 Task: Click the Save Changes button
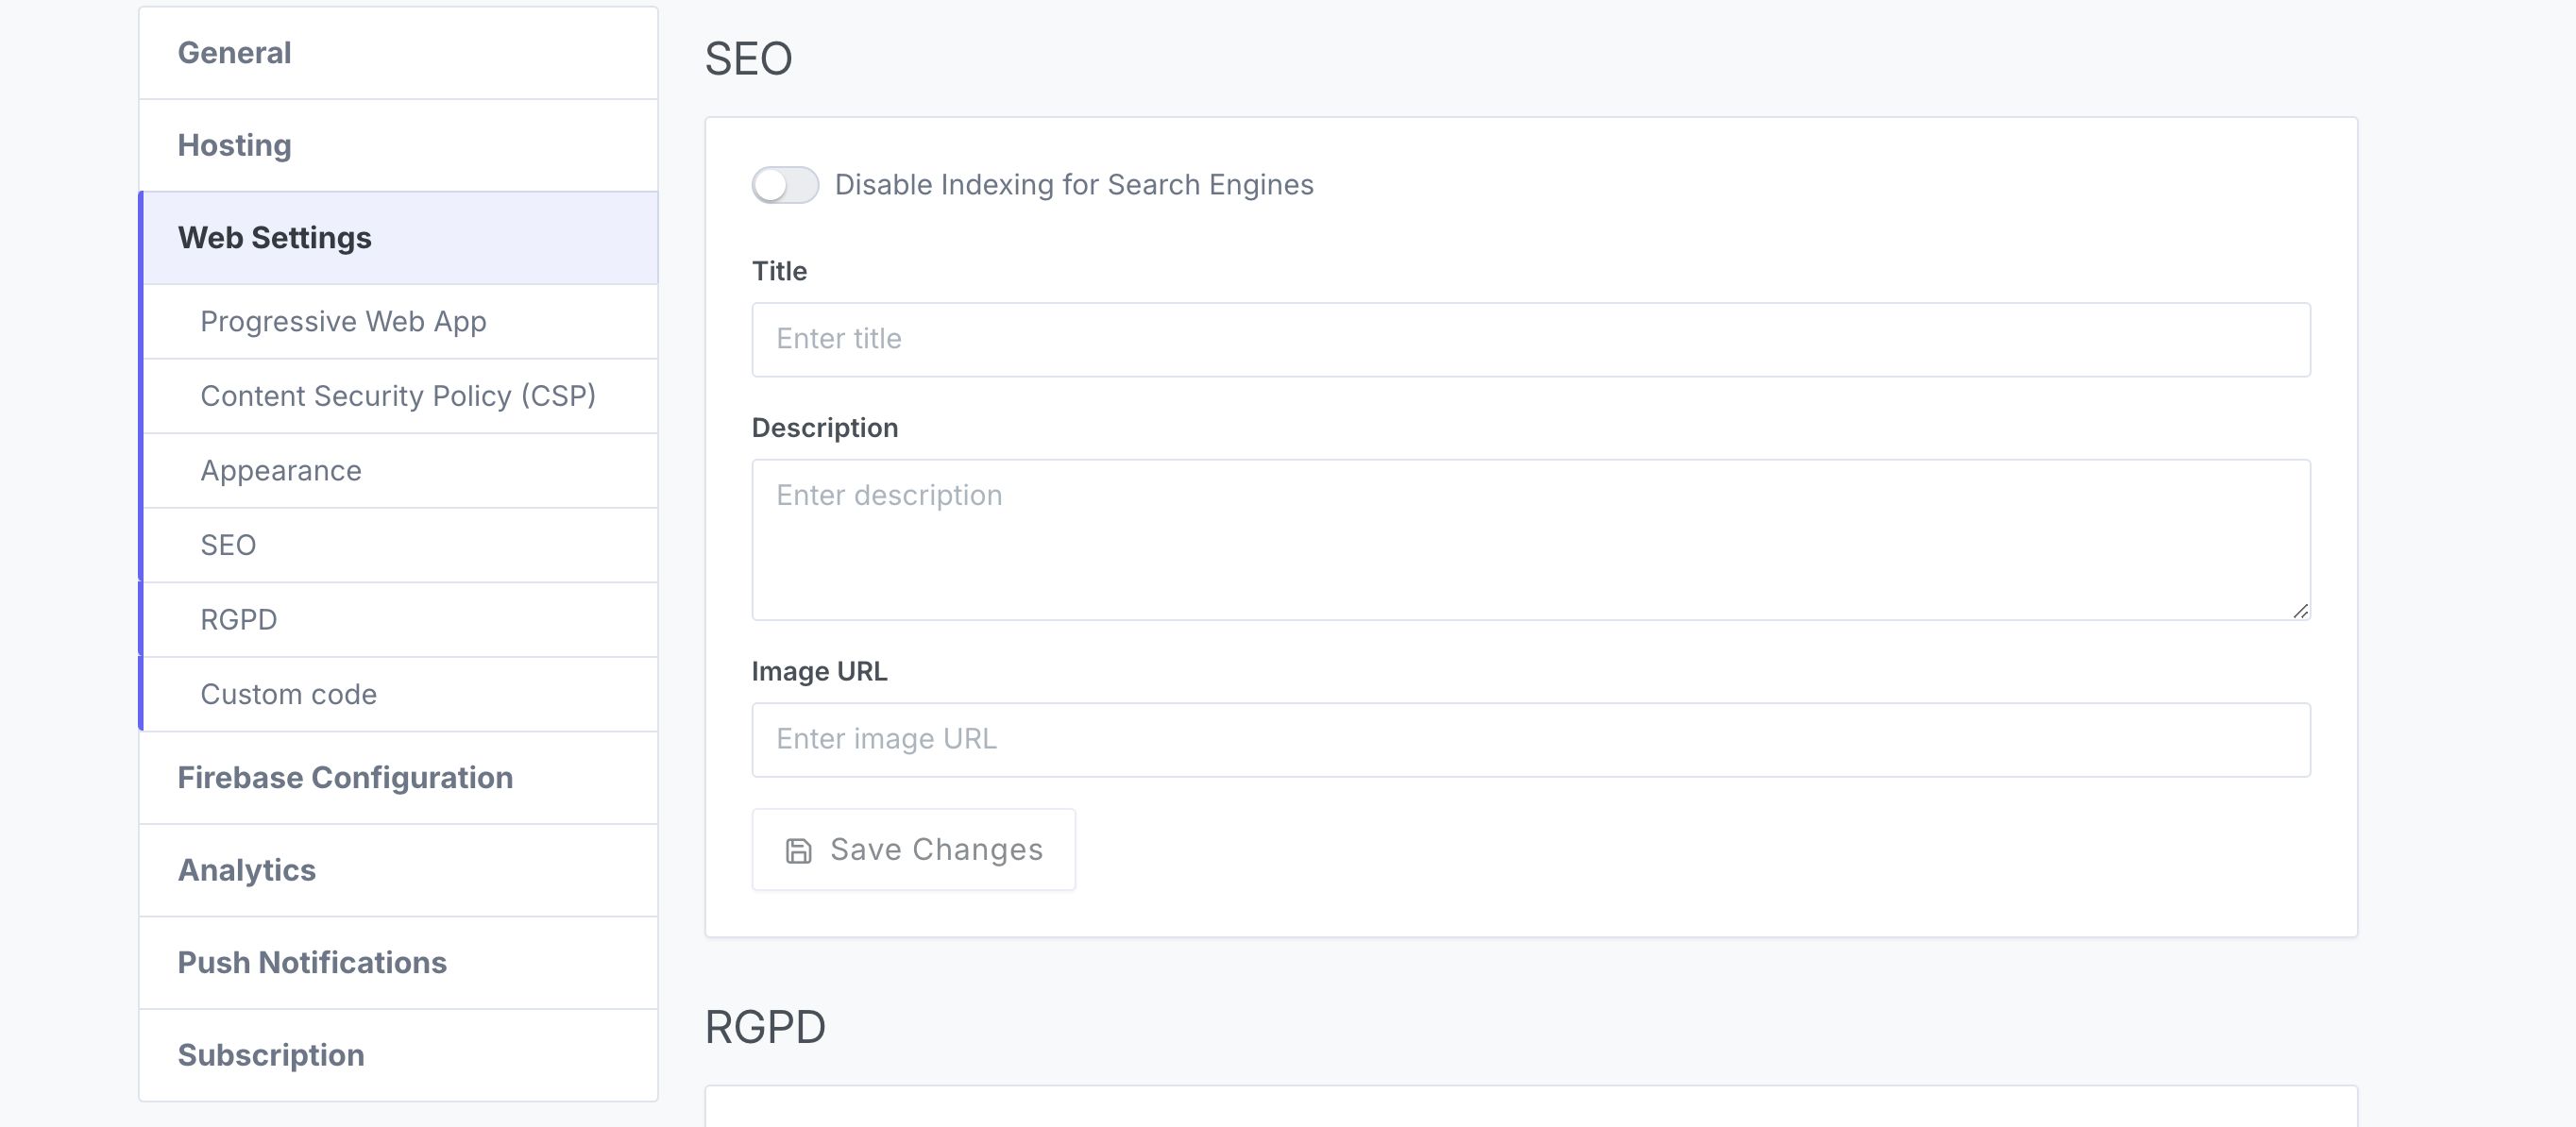point(913,849)
